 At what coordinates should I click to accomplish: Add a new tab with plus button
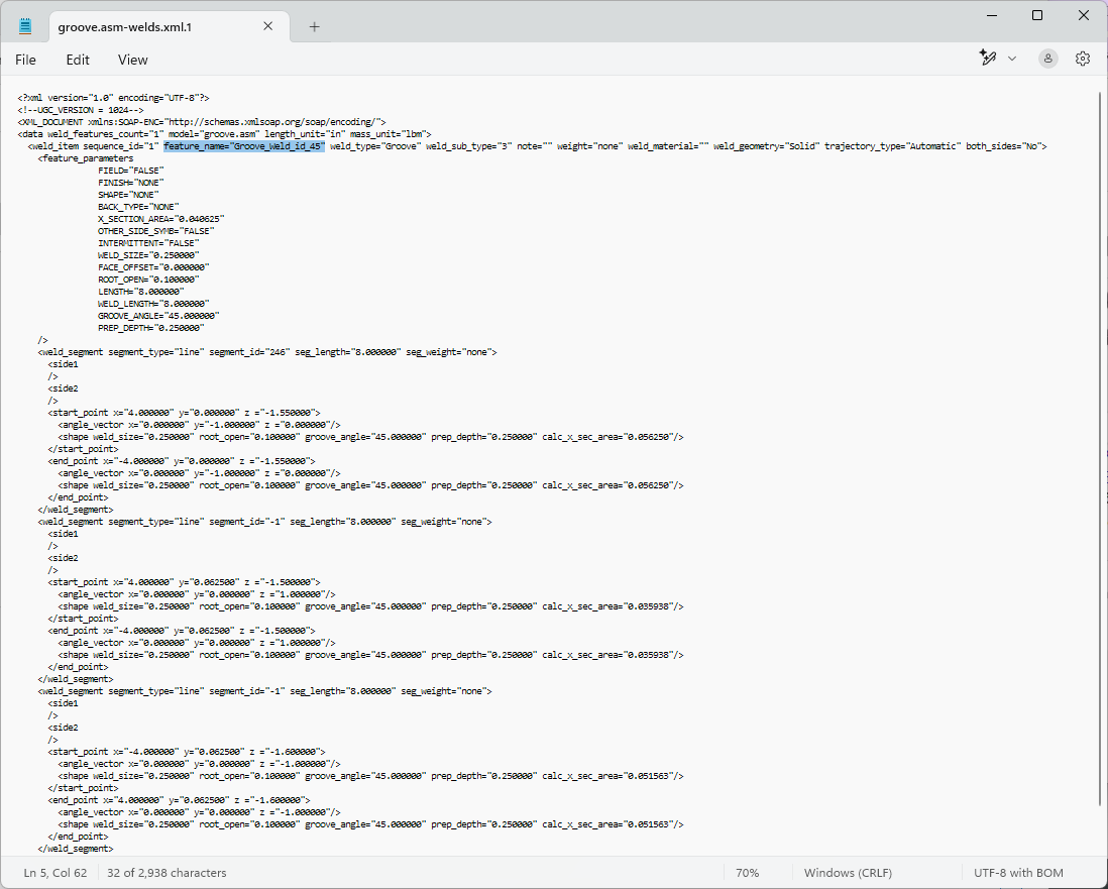click(x=314, y=27)
